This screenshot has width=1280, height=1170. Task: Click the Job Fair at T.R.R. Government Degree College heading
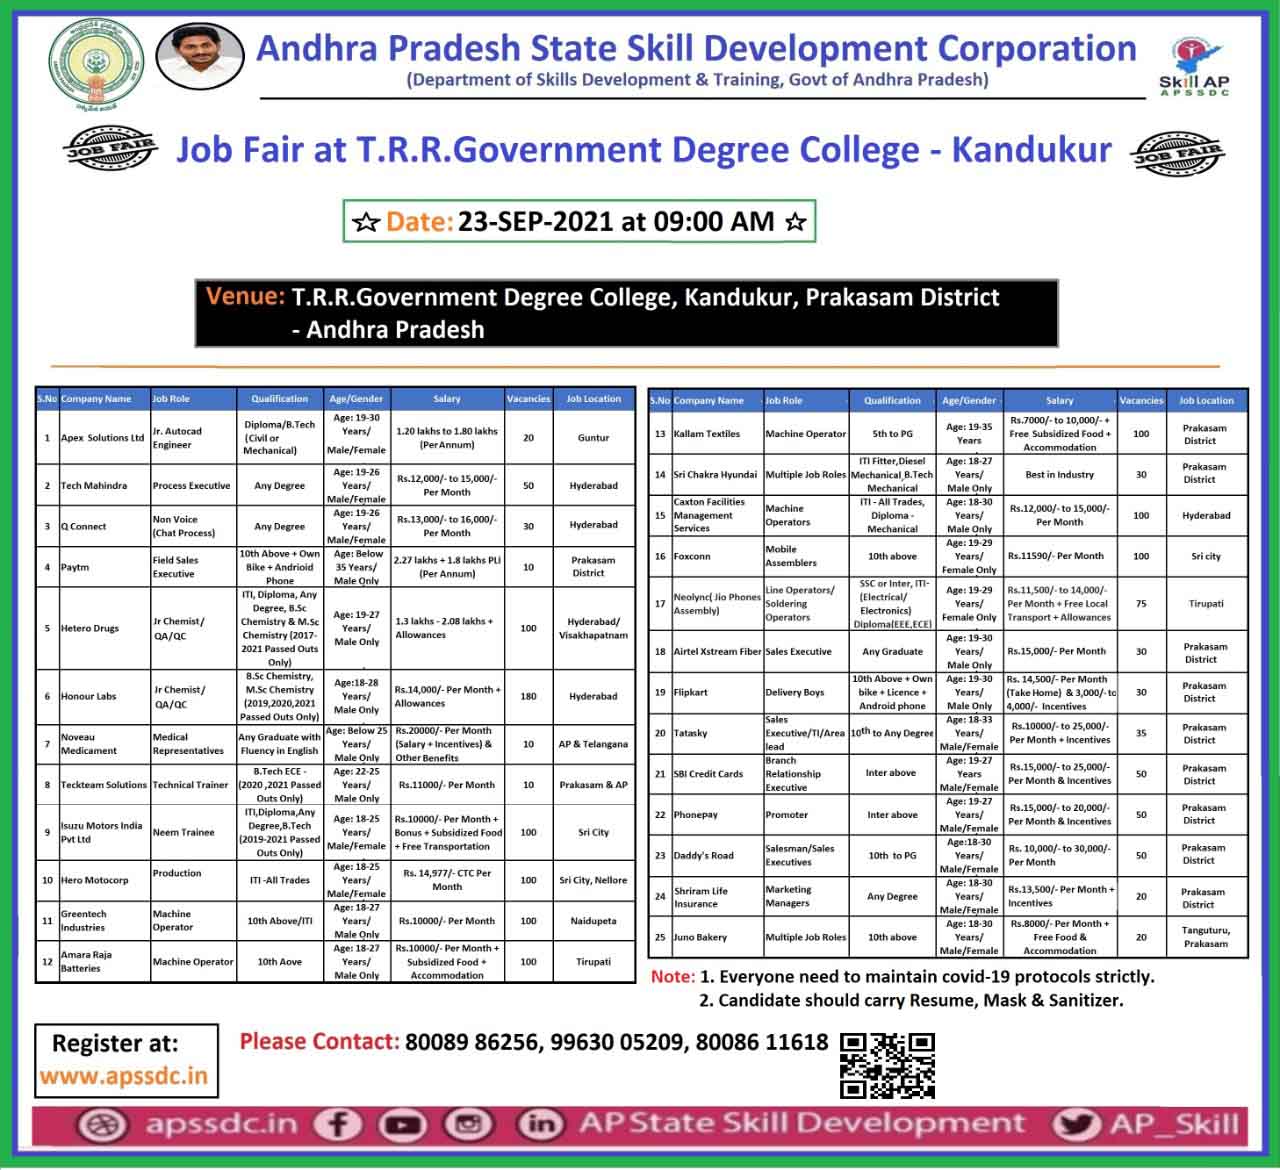pos(644,150)
